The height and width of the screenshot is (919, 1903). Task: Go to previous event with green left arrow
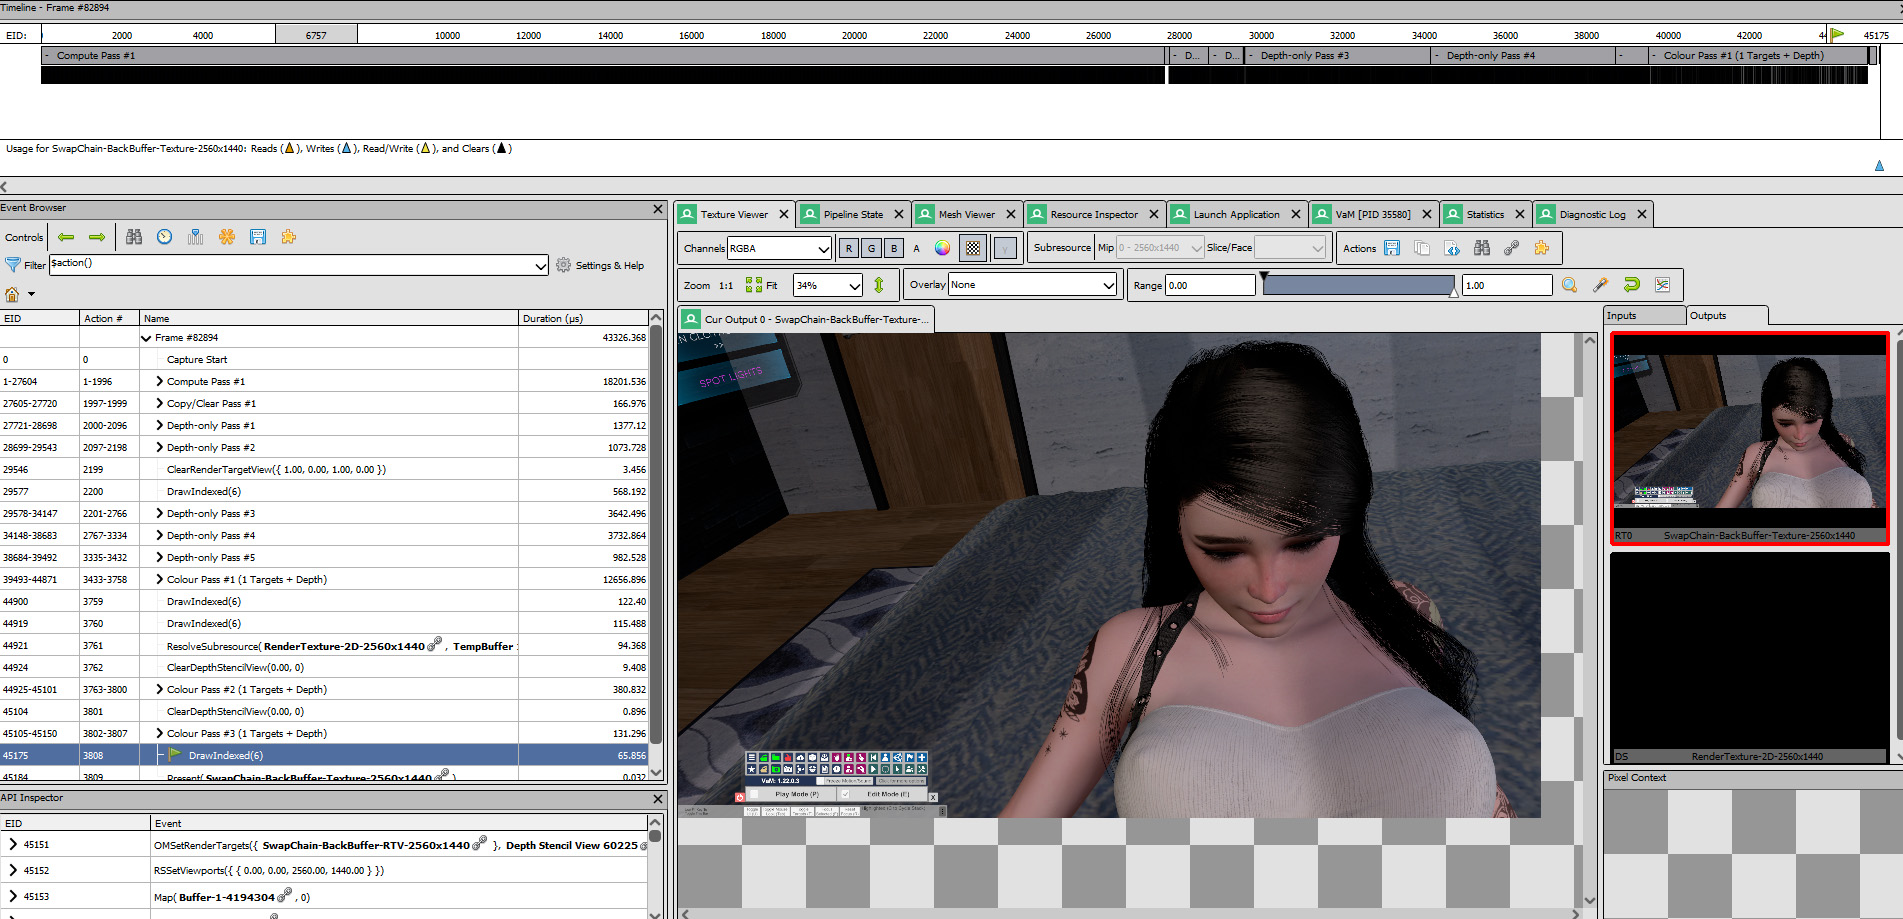coord(66,237)
